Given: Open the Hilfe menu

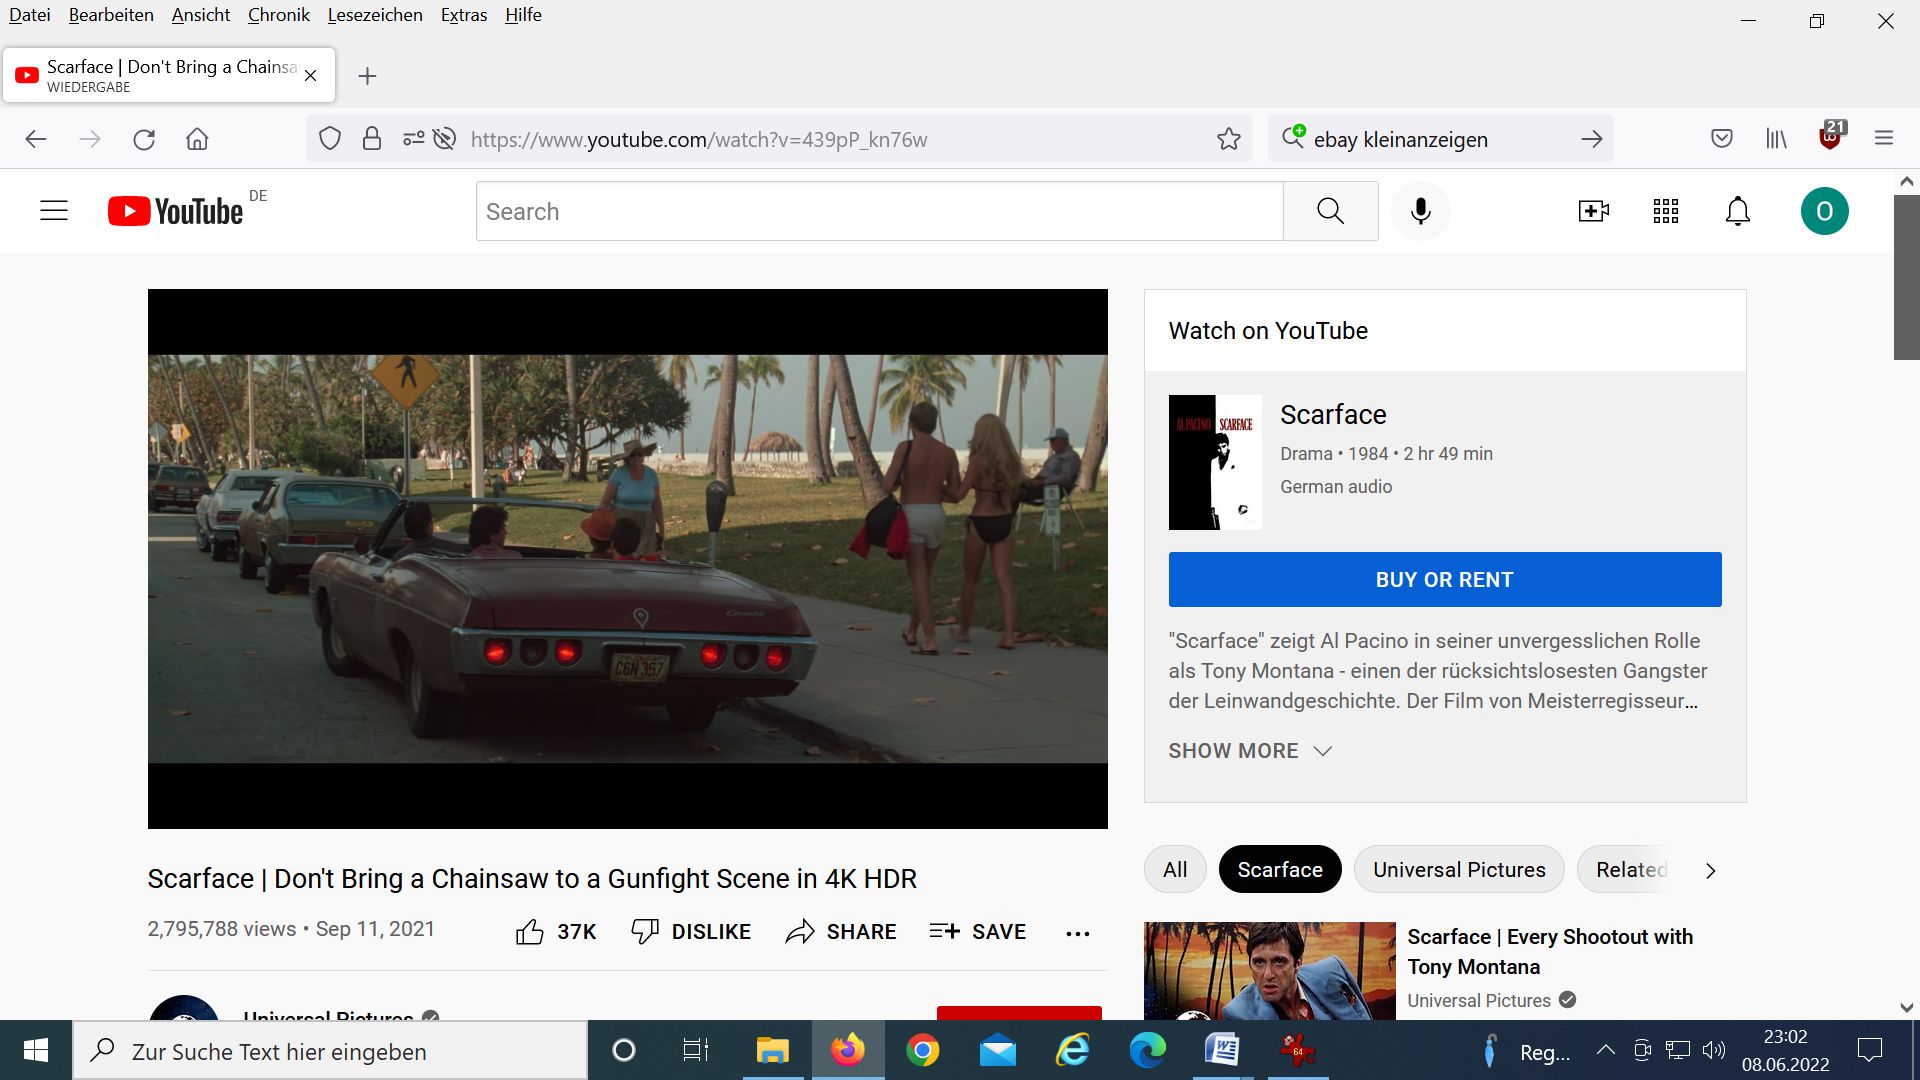Looking at the screenshot, I should click(523, 15).
